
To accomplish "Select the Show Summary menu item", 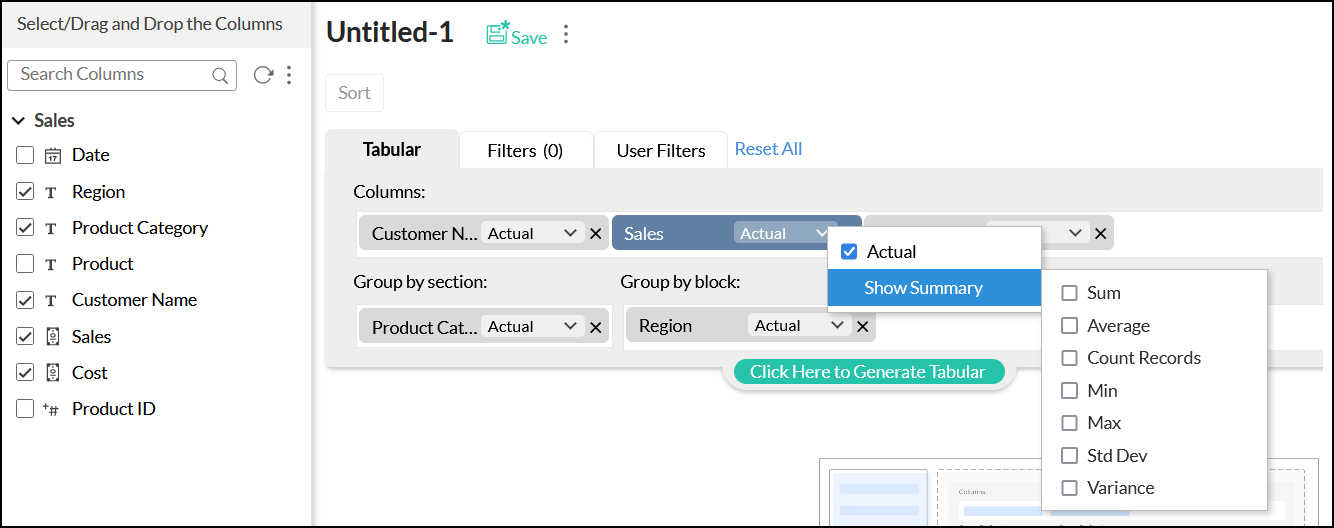I will pos(923,288).
